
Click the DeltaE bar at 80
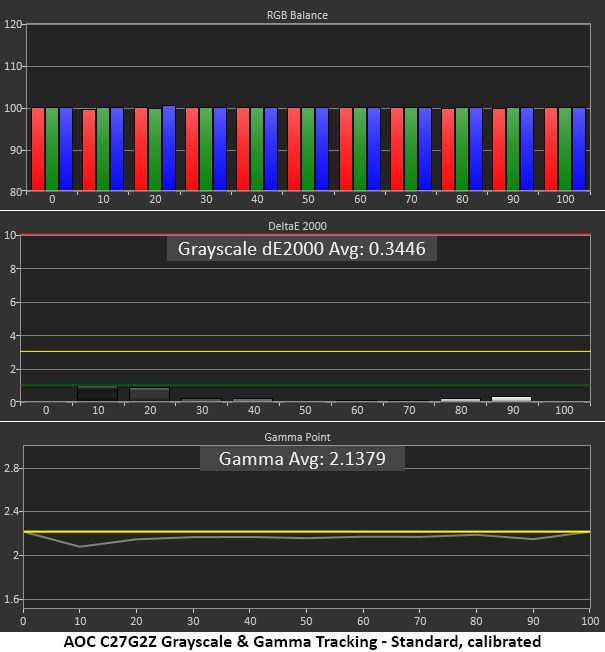pos(460,400)
